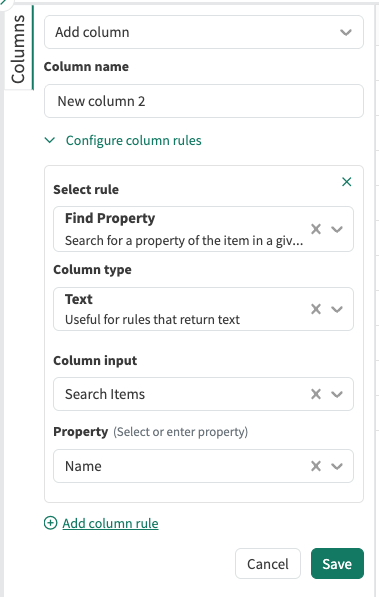
Task: Click the plus circle icon
Action: coord(51,523)
